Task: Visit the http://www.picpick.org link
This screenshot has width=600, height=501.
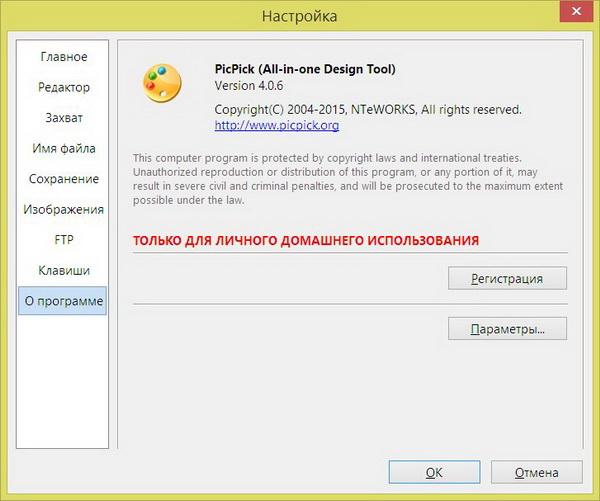Action: tap(277, 126)
